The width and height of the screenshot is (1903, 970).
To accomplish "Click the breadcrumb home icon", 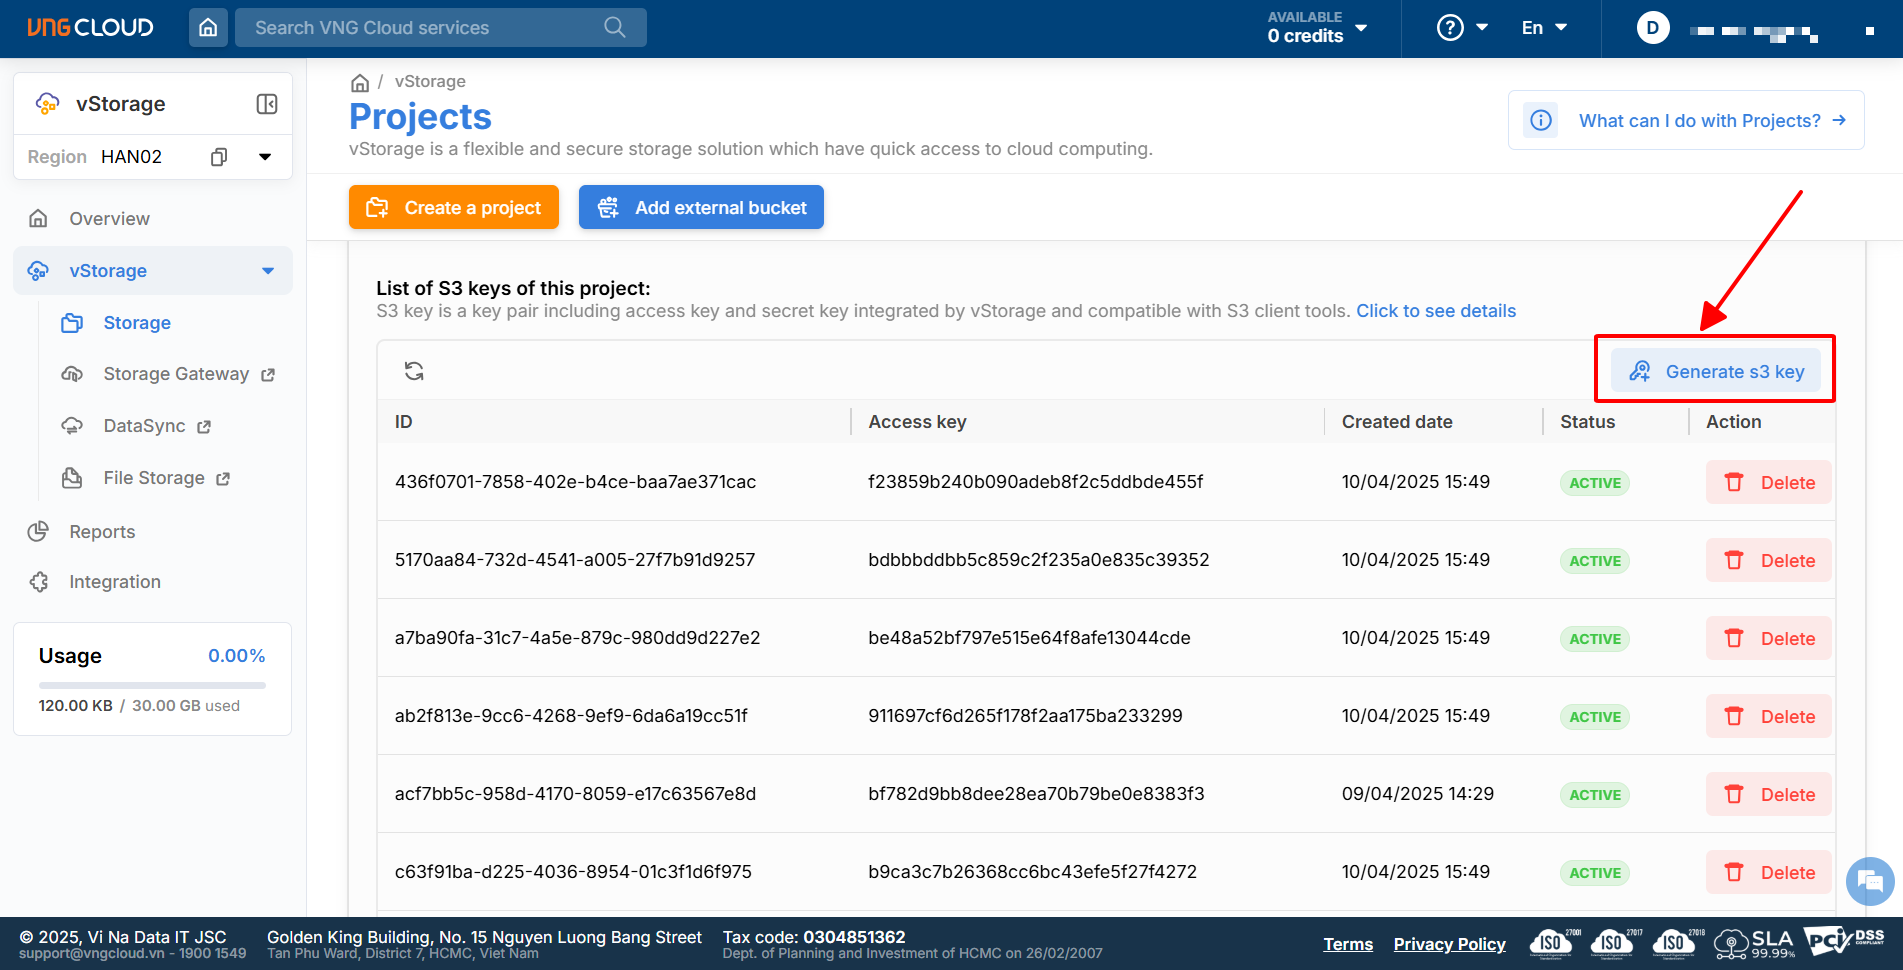I will pos(360,83).
